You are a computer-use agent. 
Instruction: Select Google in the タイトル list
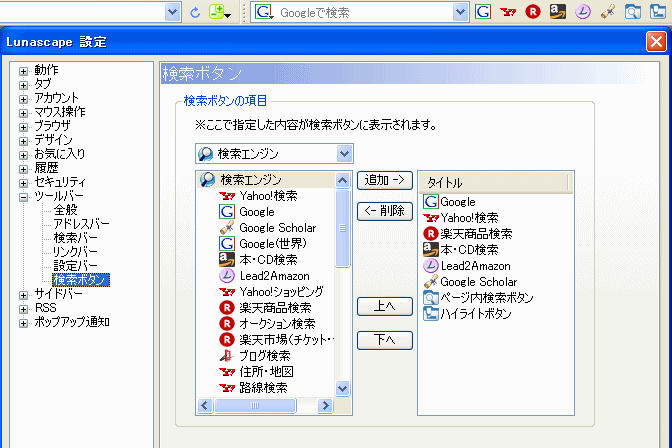click(449, 201)
